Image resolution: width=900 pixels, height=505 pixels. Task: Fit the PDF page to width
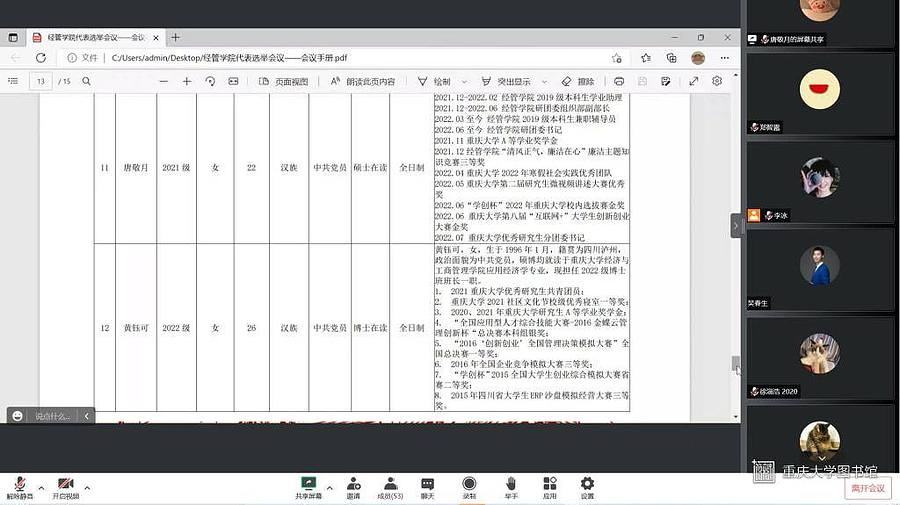coord(233,81)
